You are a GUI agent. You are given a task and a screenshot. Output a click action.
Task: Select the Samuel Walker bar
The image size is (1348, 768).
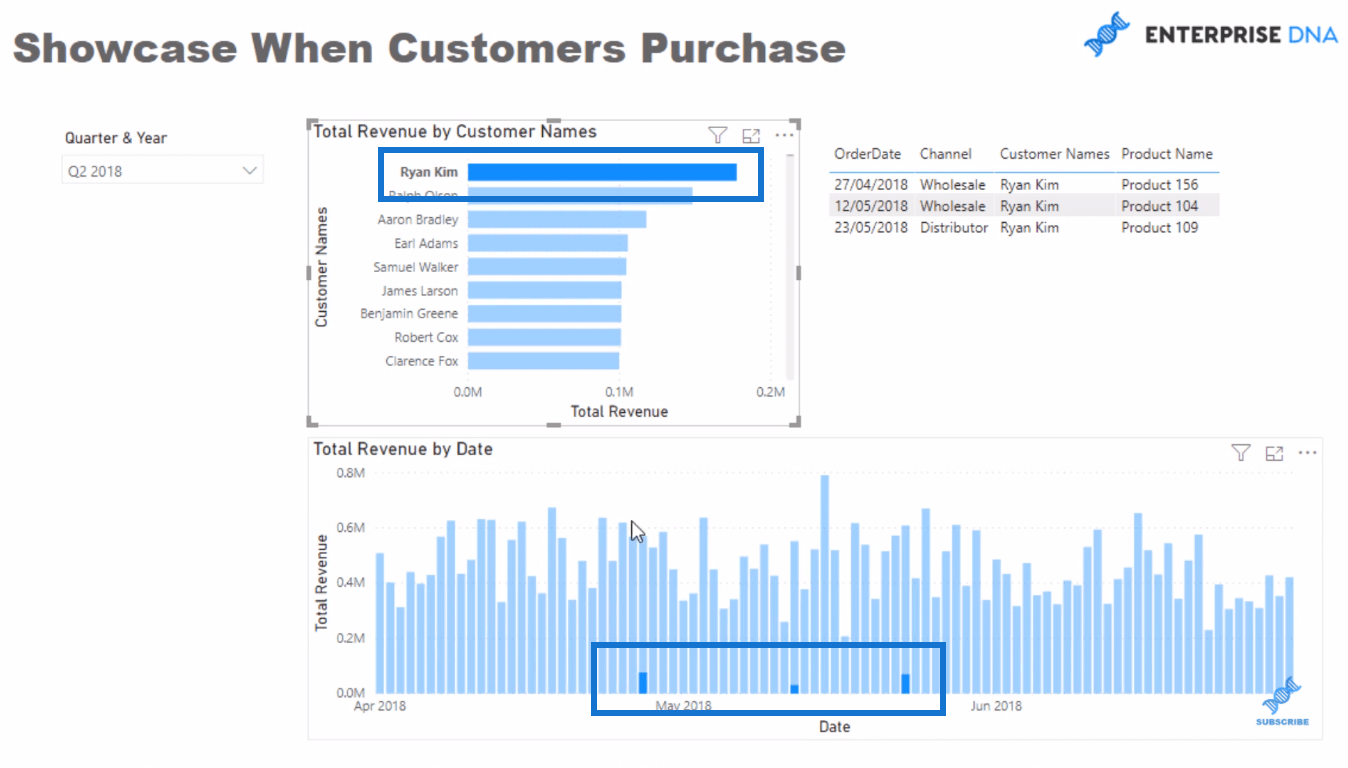point(547,267)
